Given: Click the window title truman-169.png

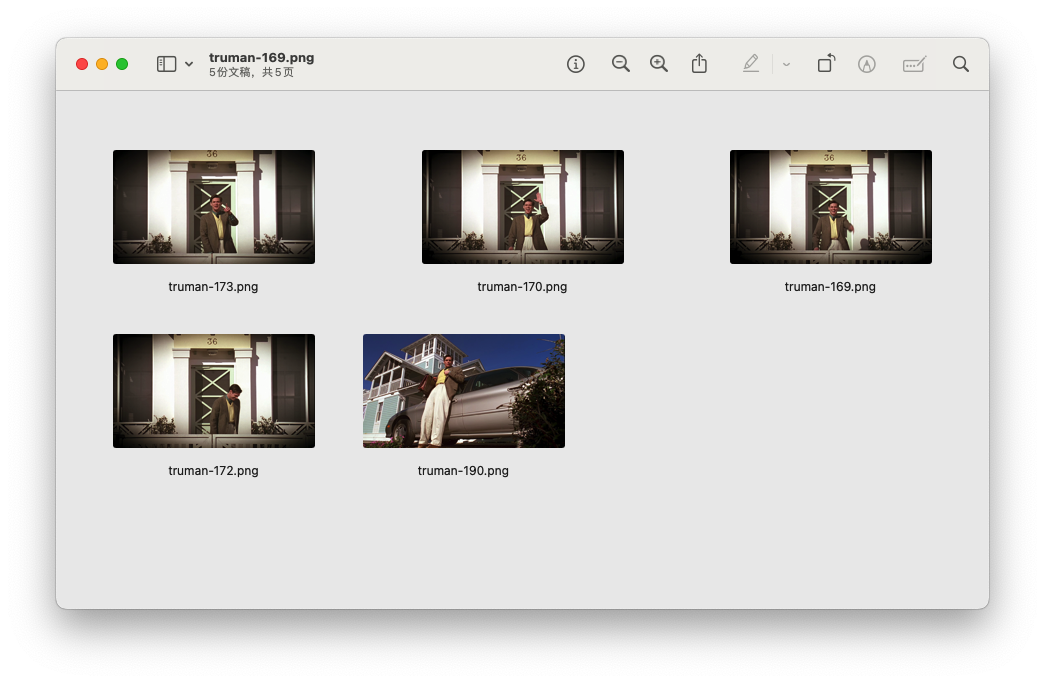Looking at the screenshot, I should 261,58.
